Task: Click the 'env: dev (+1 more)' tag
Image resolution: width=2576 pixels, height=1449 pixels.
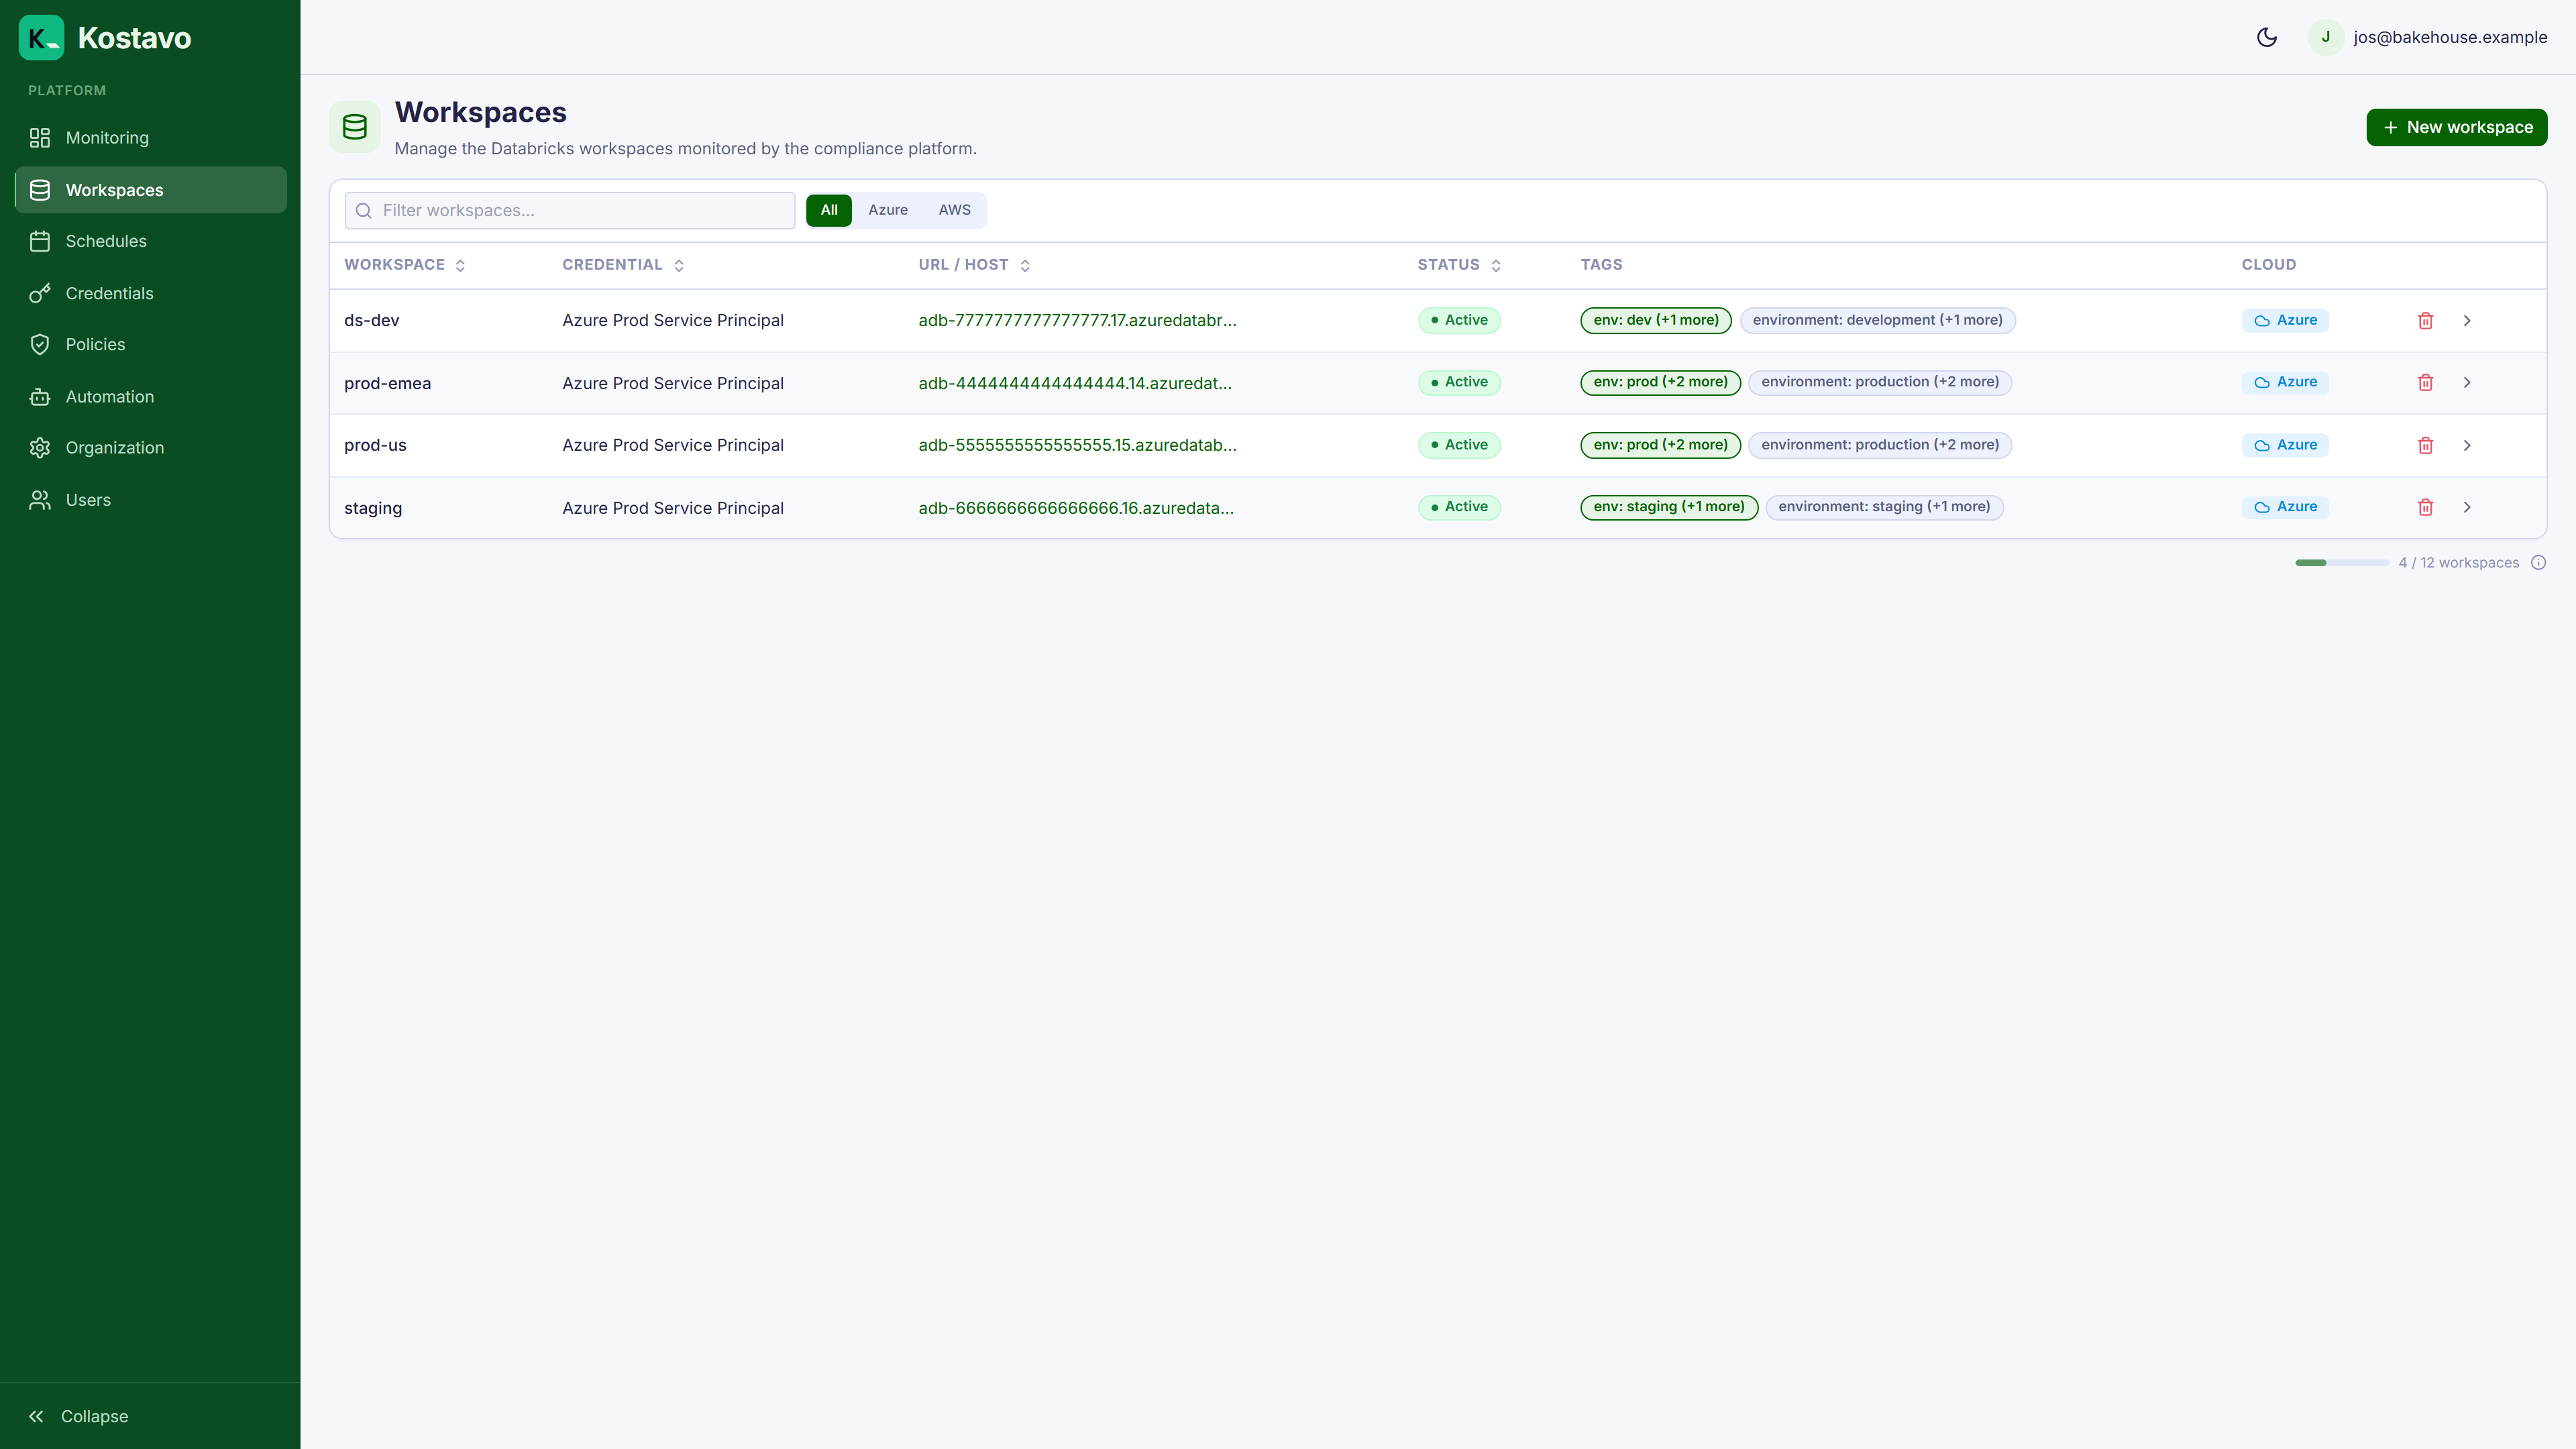Action: coord(1656,320)
